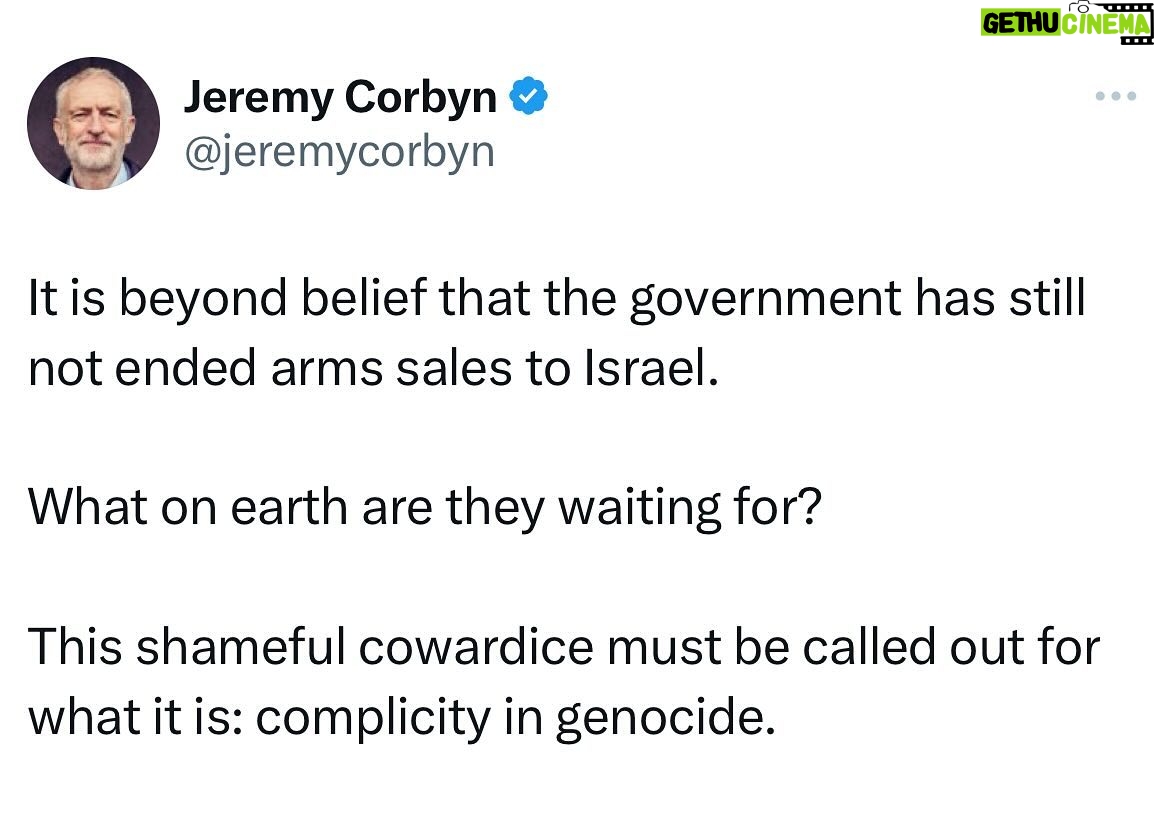The image size is (1154, 818).
Task: Click the word 'government' in the first line
Action: tap(765, 298)
